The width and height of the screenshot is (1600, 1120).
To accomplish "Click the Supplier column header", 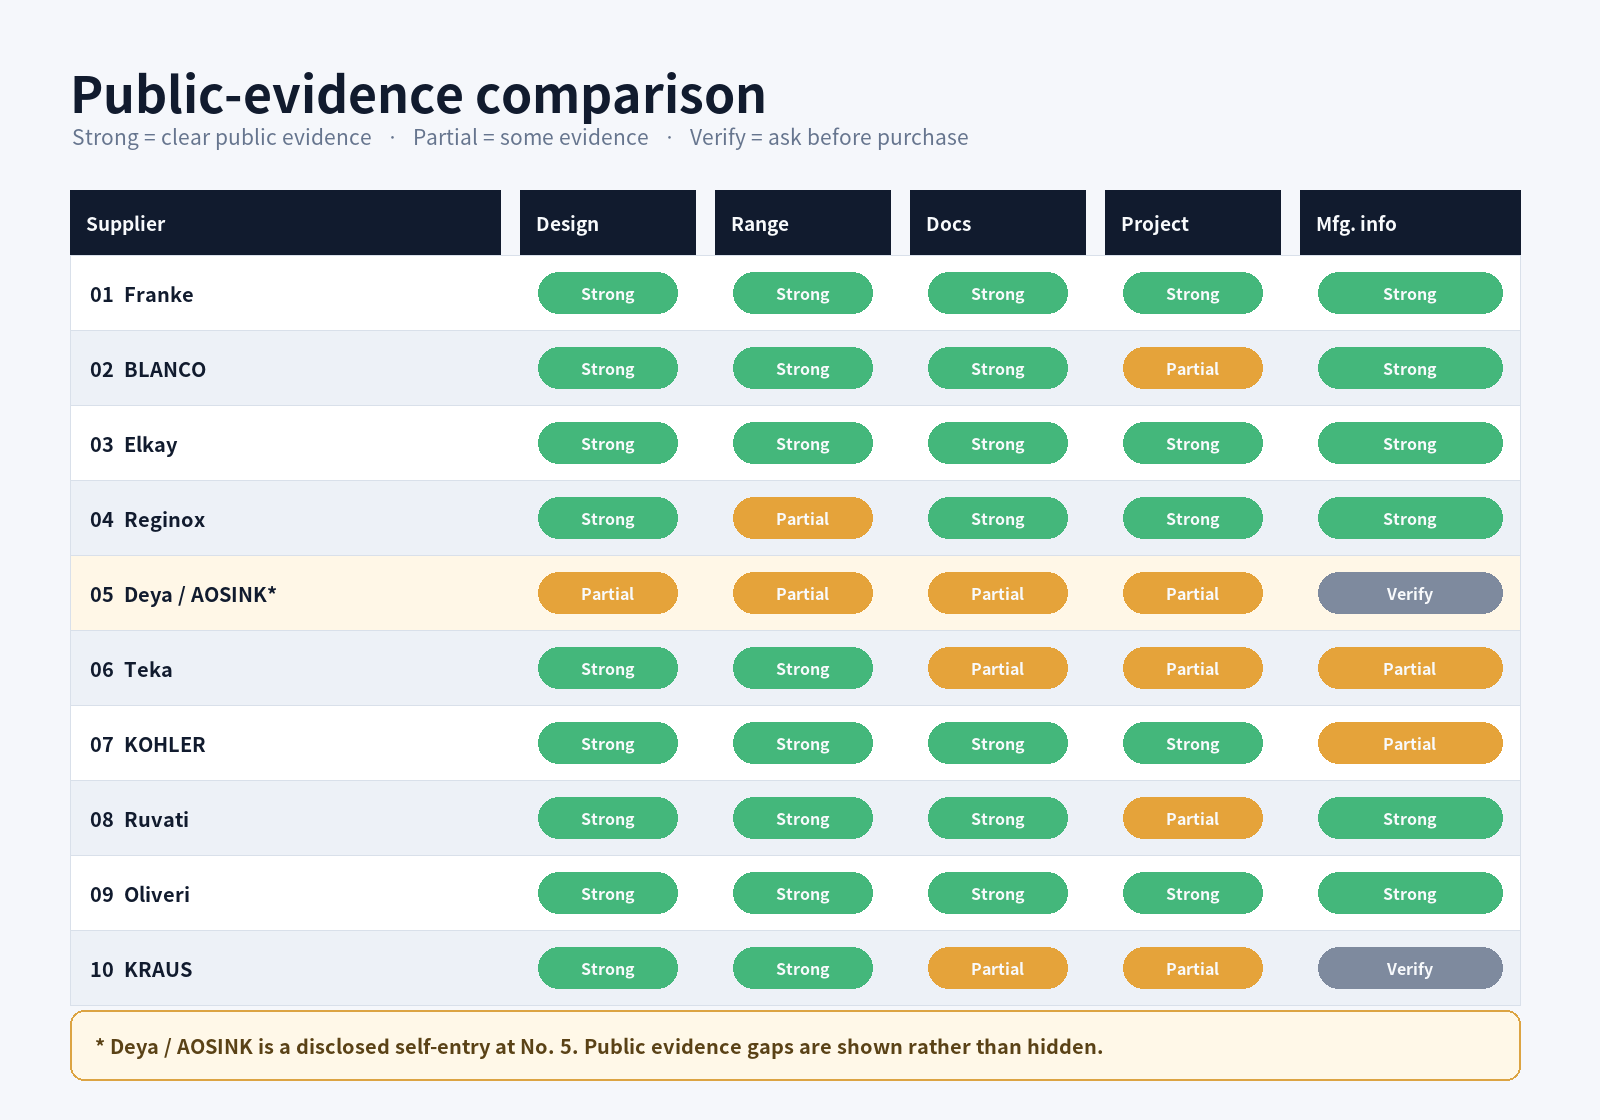I will (x=285, y=223).
